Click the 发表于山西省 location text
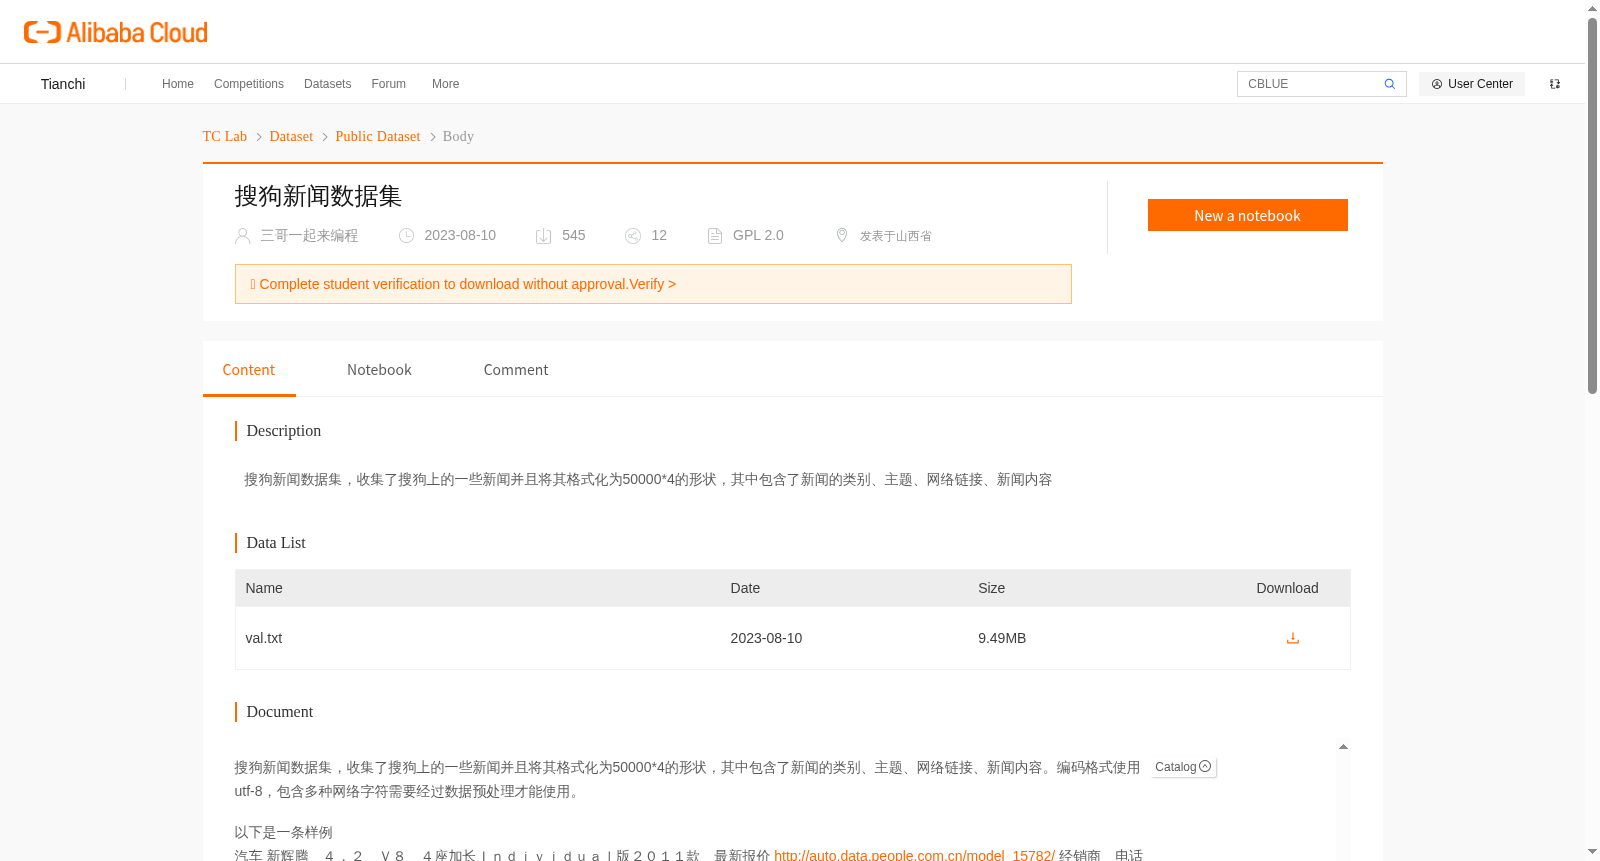The height and width of the screenshot is (861, 1600). [896, 236]
